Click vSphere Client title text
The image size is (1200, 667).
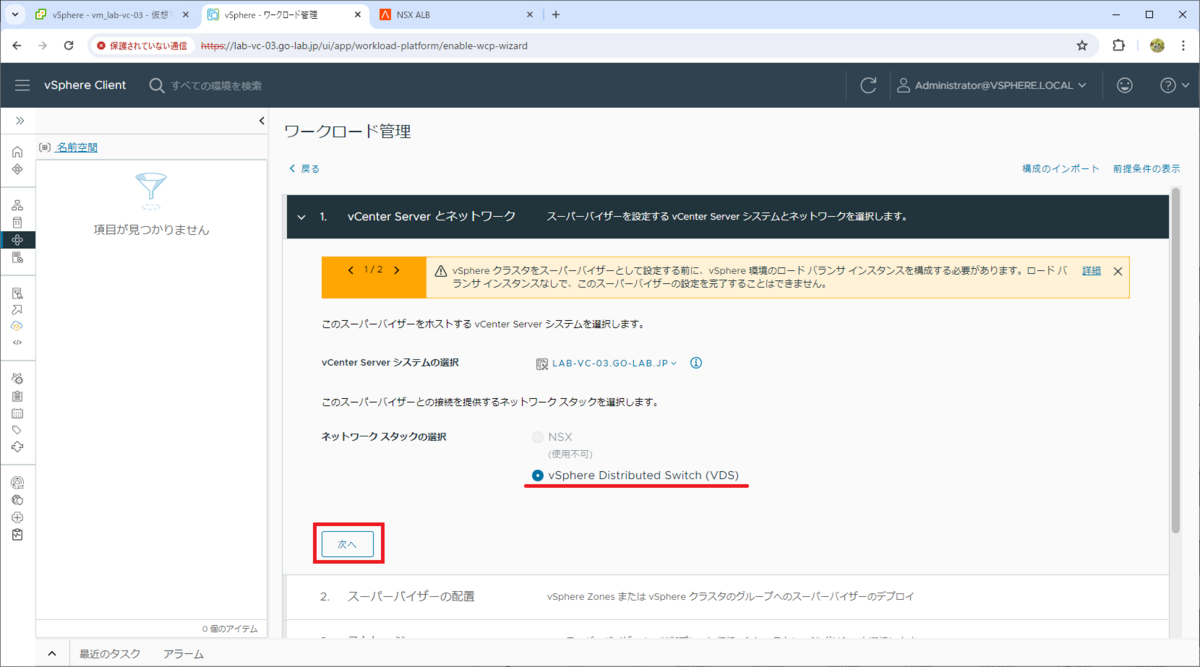click(85, 86)
